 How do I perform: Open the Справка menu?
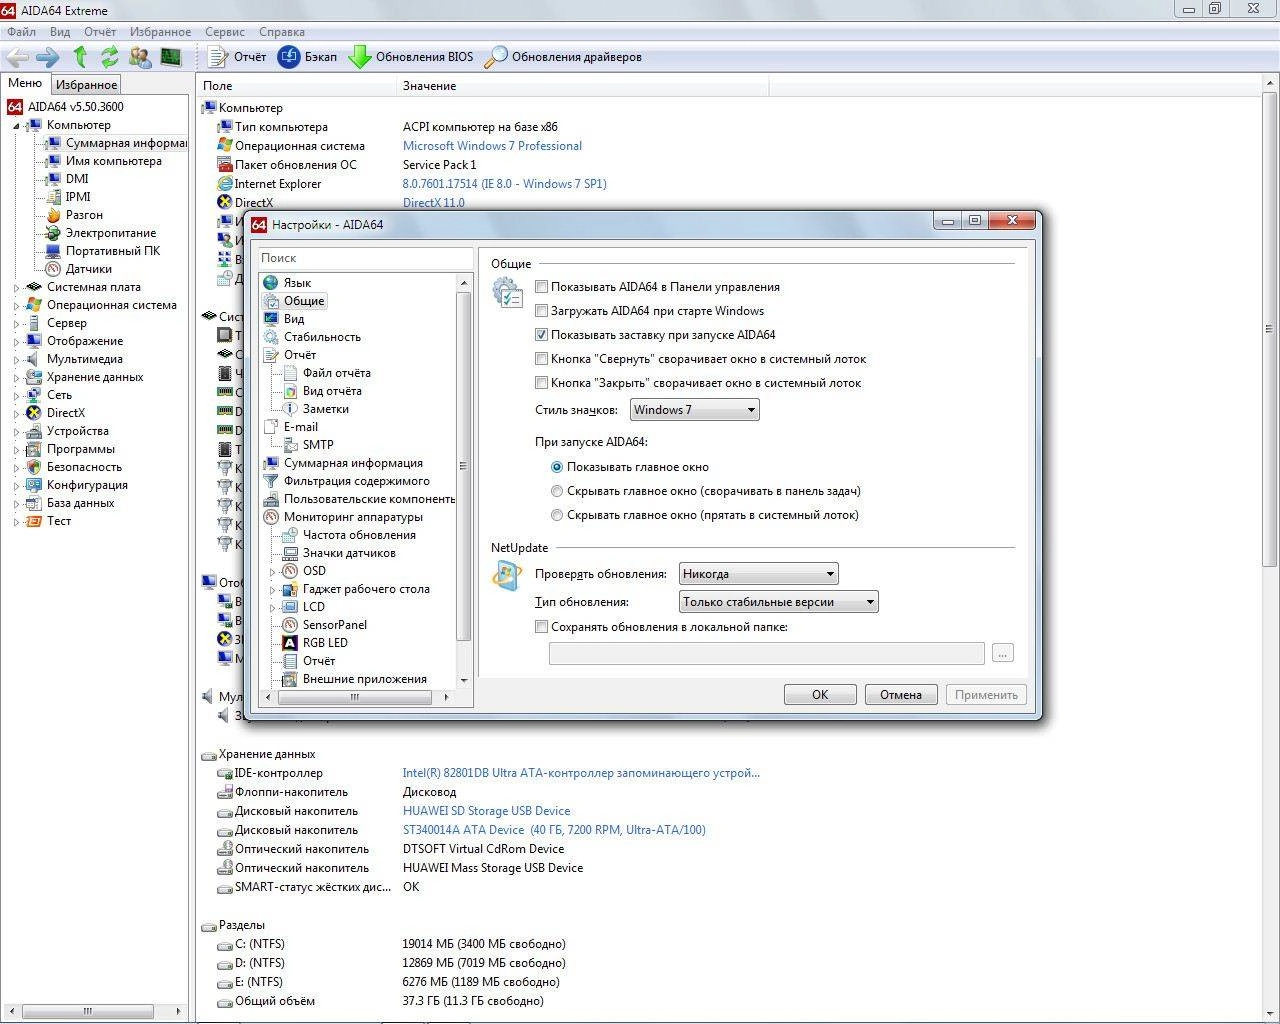[x=281, y=32]
